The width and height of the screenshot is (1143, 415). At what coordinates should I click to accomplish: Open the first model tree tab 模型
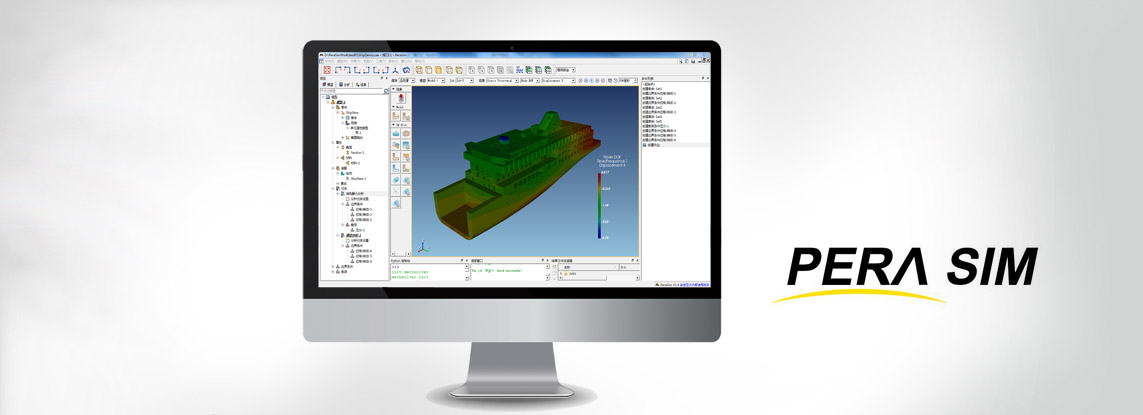click(x=327, y=85)
